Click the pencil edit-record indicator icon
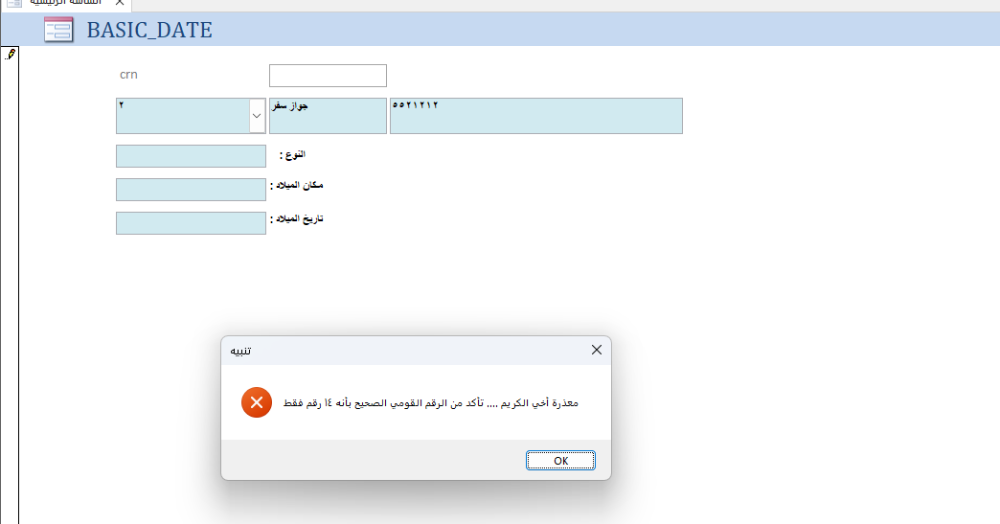1000x524 pixels. (x=10, y=55)
